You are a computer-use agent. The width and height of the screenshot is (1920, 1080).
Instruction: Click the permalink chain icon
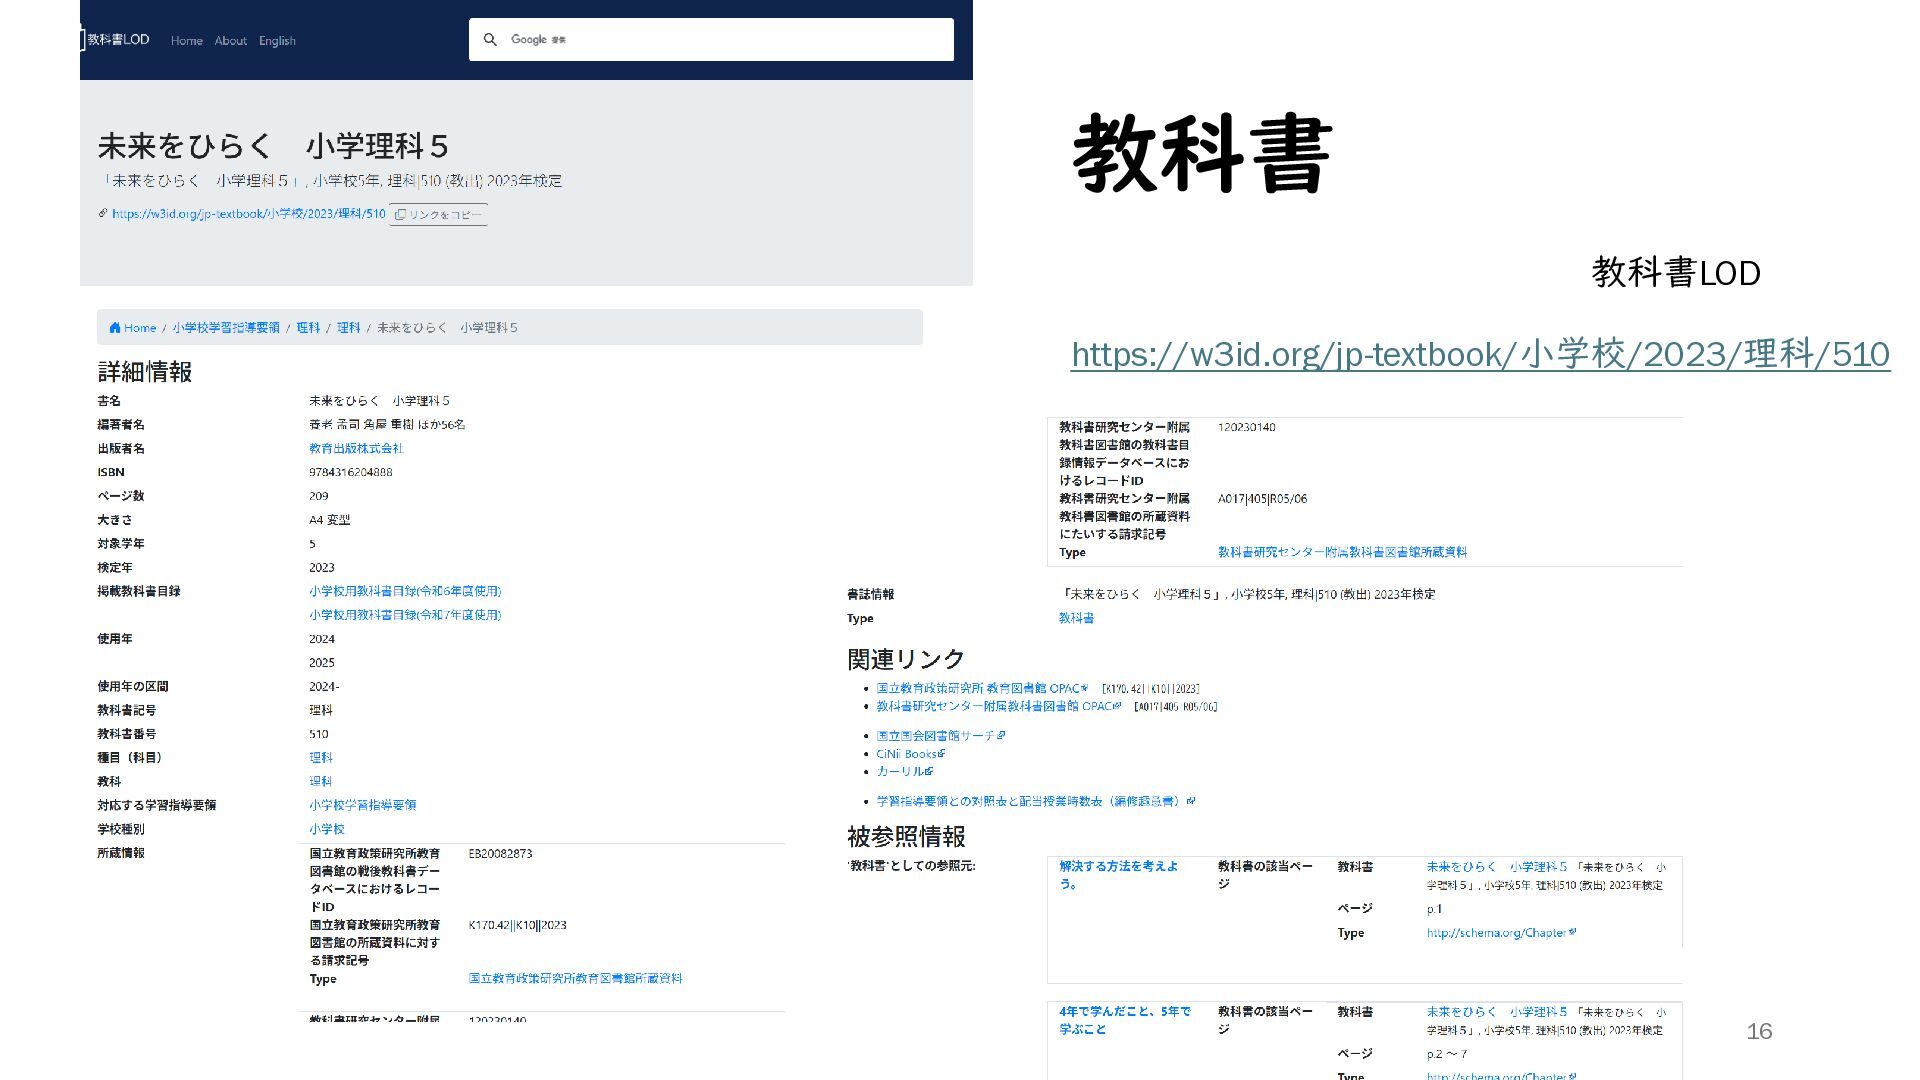(x=103, y=214)
